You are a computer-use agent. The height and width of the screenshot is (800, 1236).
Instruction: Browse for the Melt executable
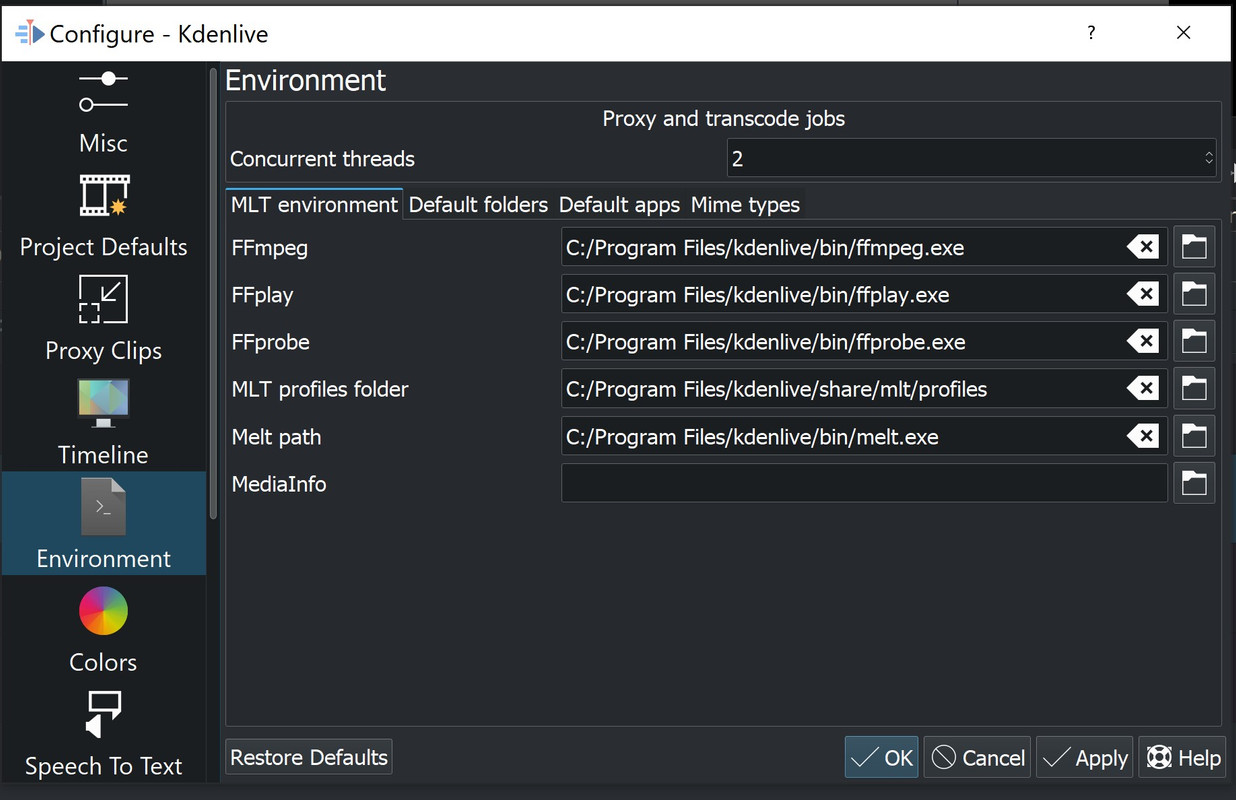pyautogui.click(x=1194, y=436)
